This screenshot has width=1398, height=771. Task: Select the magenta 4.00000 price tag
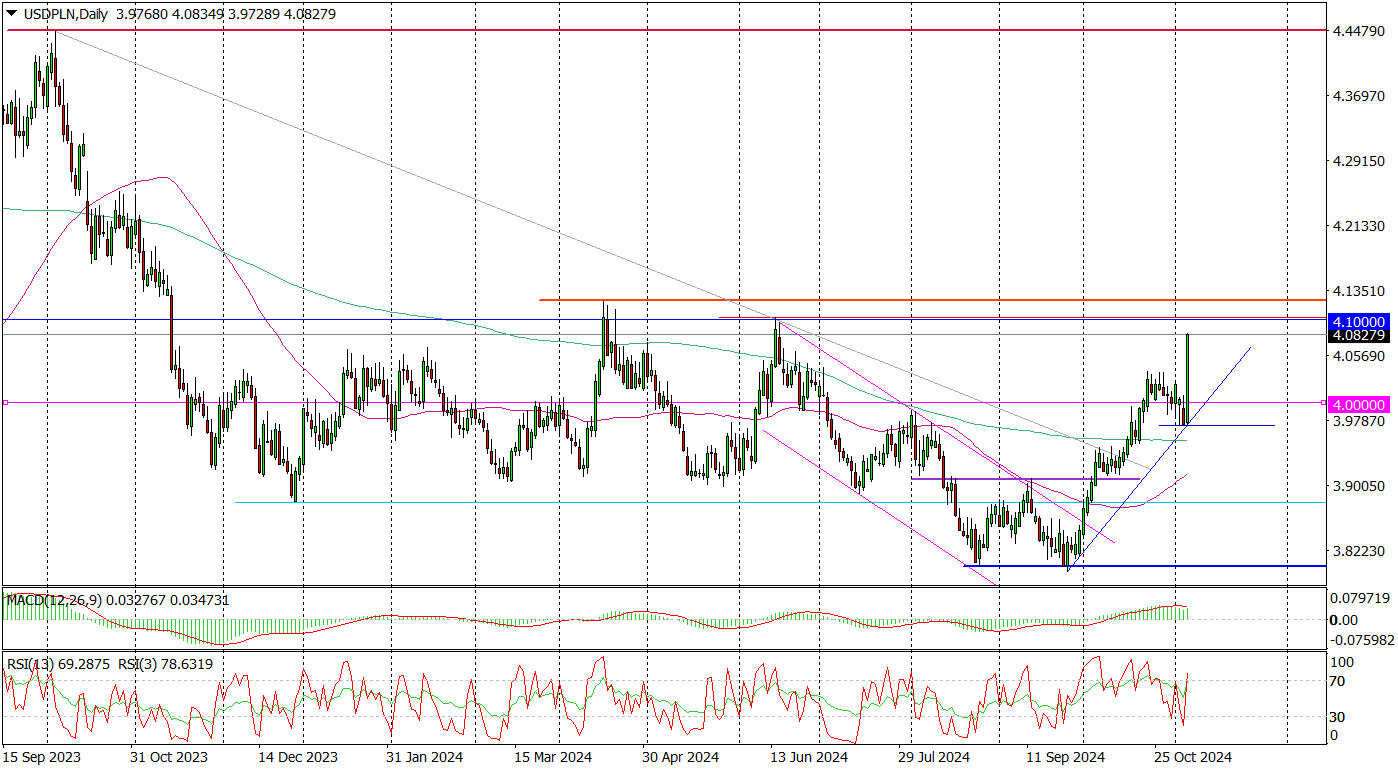pos(1358,404)
